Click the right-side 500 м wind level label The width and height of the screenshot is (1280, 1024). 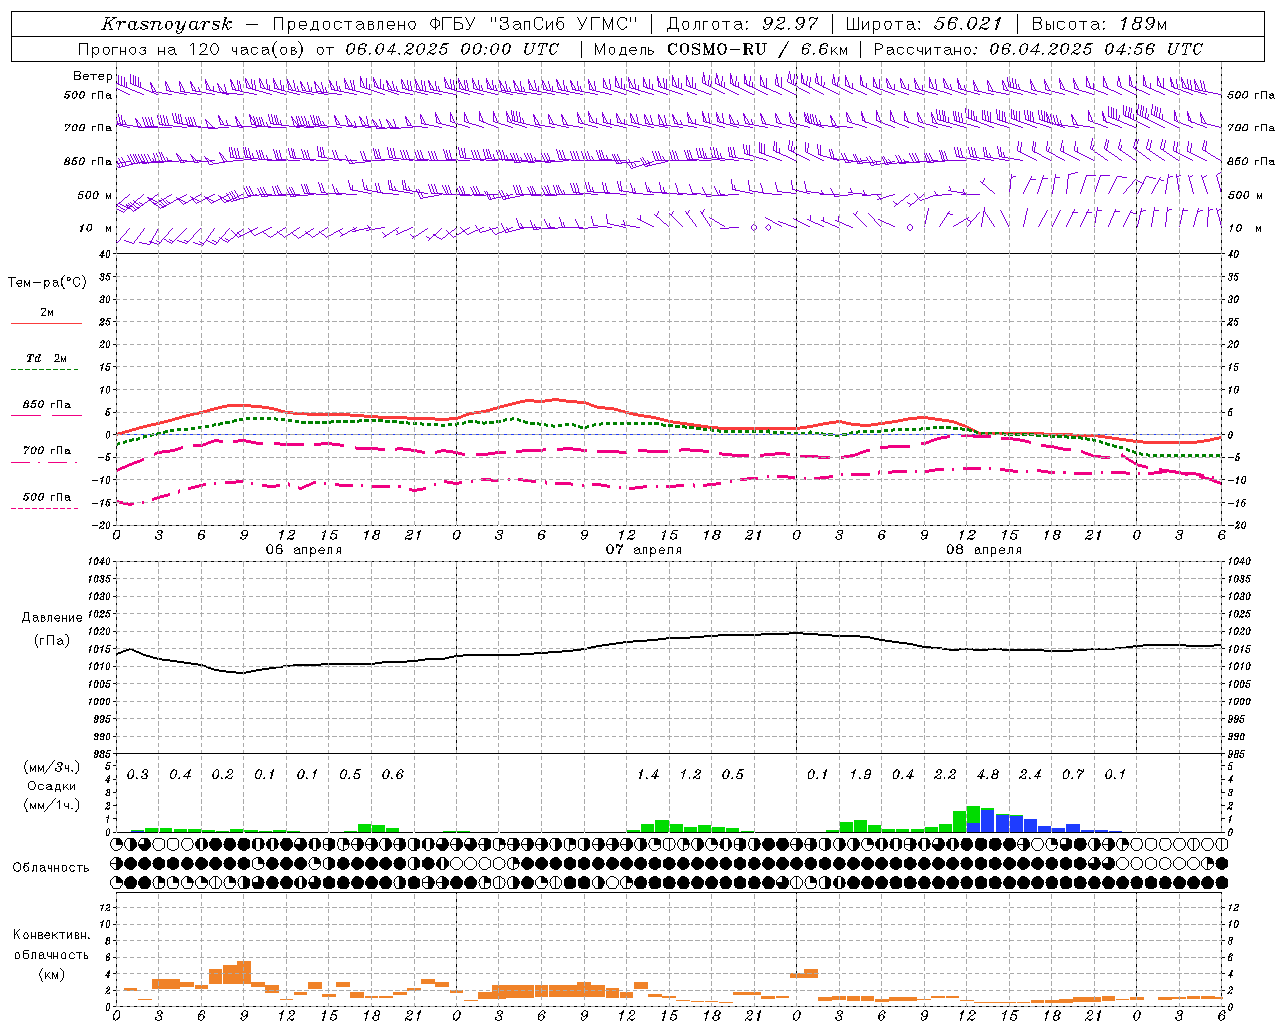point(1244,196)
